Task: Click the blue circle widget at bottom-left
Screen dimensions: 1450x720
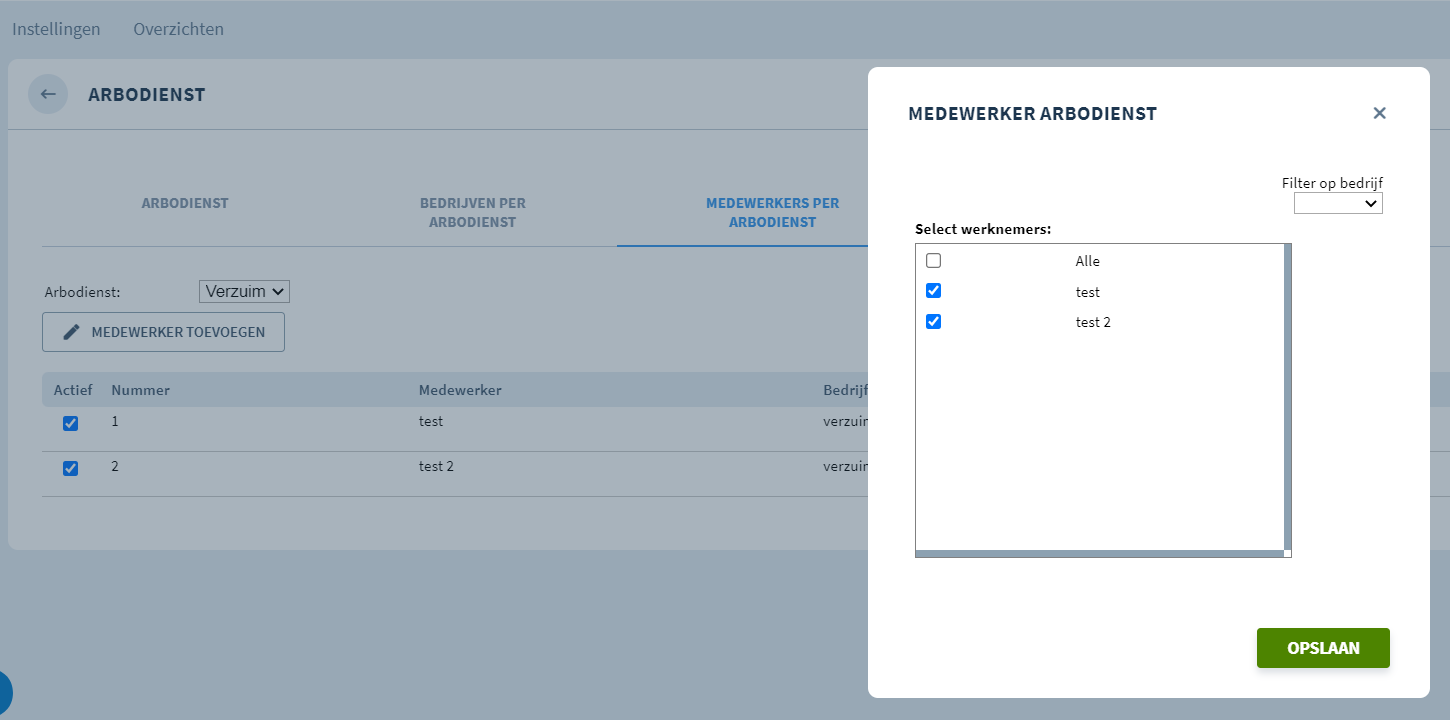Action: pyautogui.click(x=3, y=692)
